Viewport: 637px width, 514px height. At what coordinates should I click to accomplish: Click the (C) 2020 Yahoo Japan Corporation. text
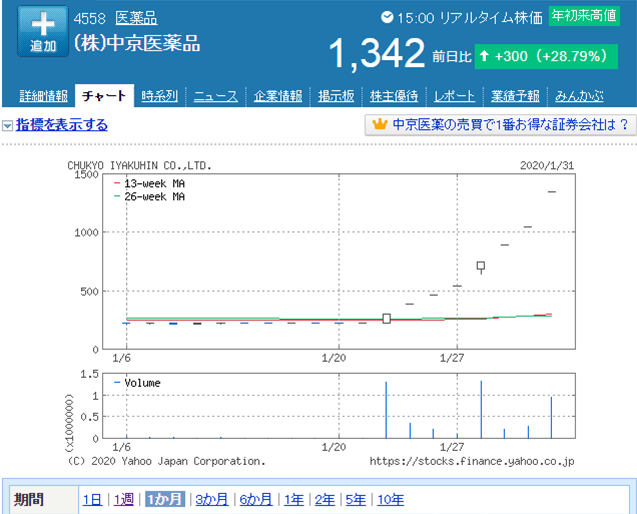166,462
